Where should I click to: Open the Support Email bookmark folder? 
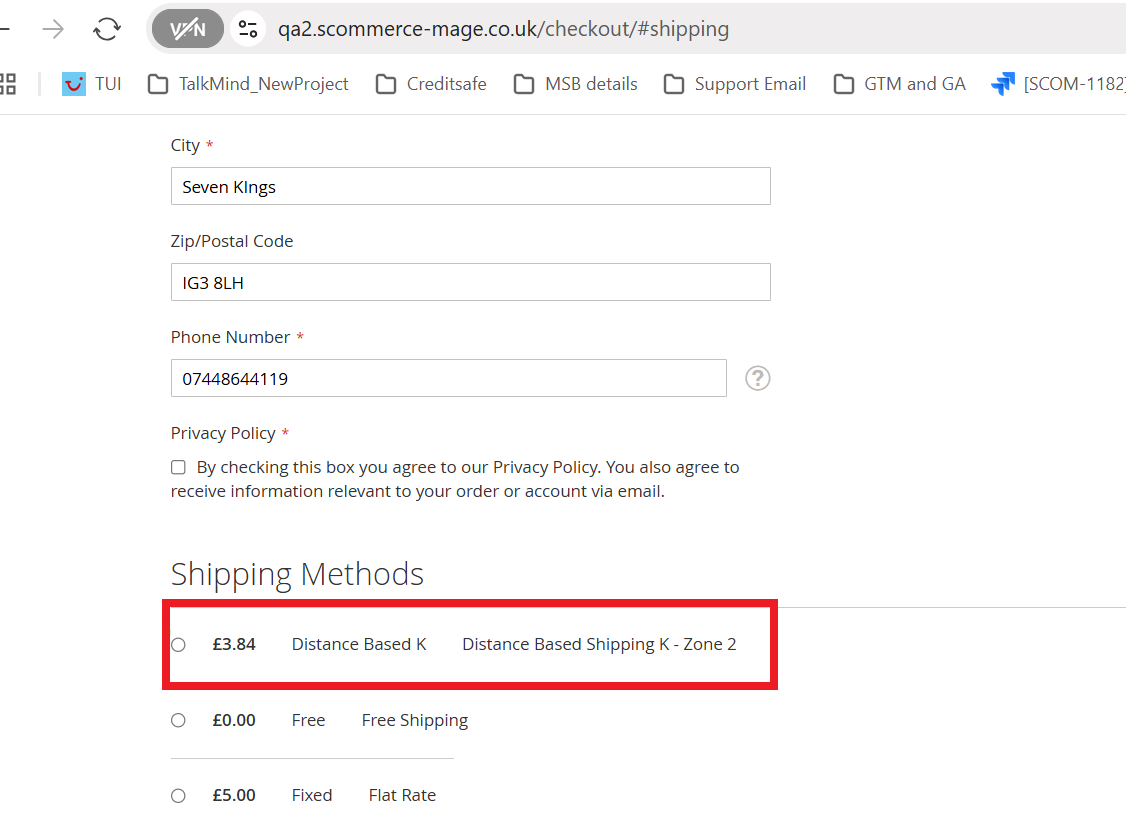pos(735,84)
